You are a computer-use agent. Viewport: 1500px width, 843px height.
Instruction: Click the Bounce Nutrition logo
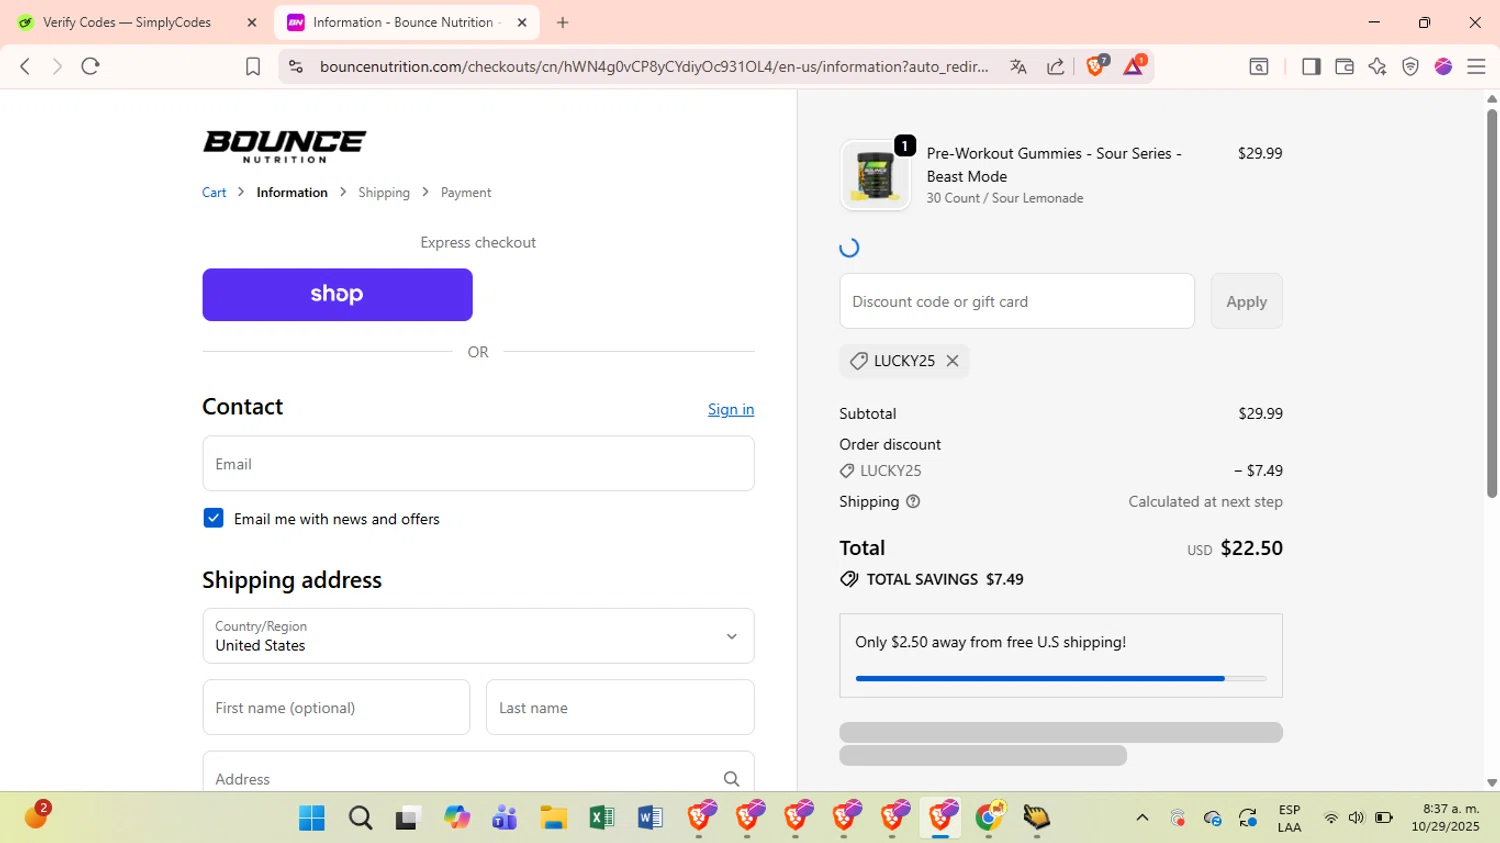[284, 146]
